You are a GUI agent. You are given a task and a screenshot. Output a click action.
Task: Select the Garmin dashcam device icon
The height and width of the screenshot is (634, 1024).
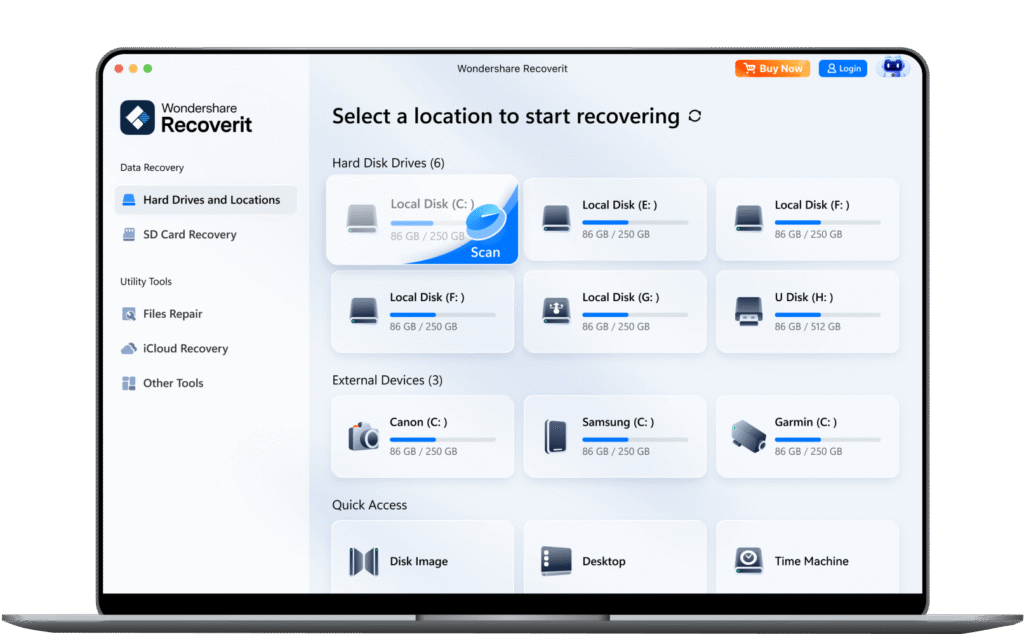click(748, 435)
